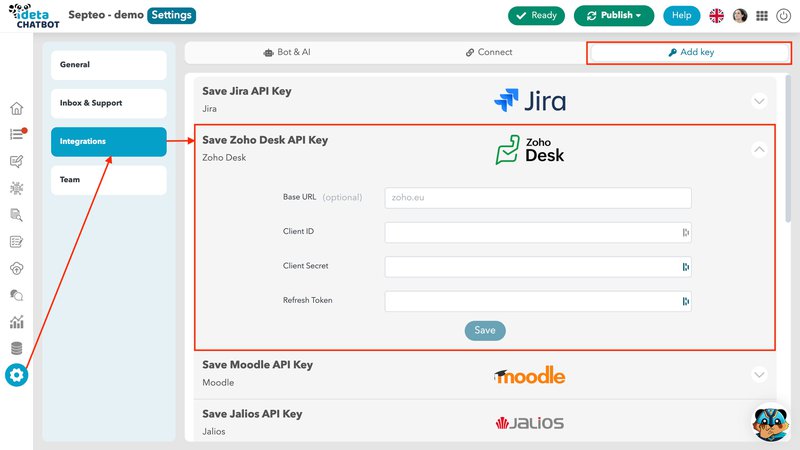Click the power logout icon
This screenshot has width=800, height=450.
[x=783, y=16]
